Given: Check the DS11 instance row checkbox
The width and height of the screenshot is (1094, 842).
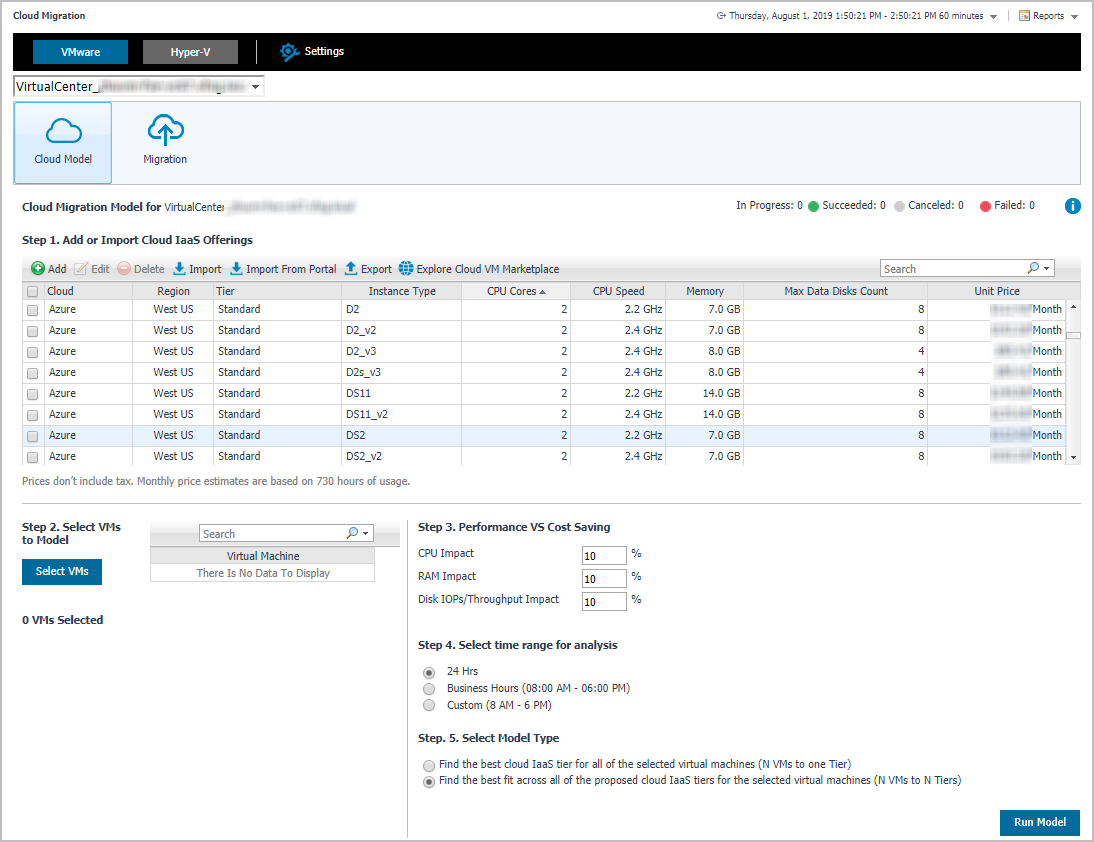Looking at the screenshot, I should (x=32, y=394).
